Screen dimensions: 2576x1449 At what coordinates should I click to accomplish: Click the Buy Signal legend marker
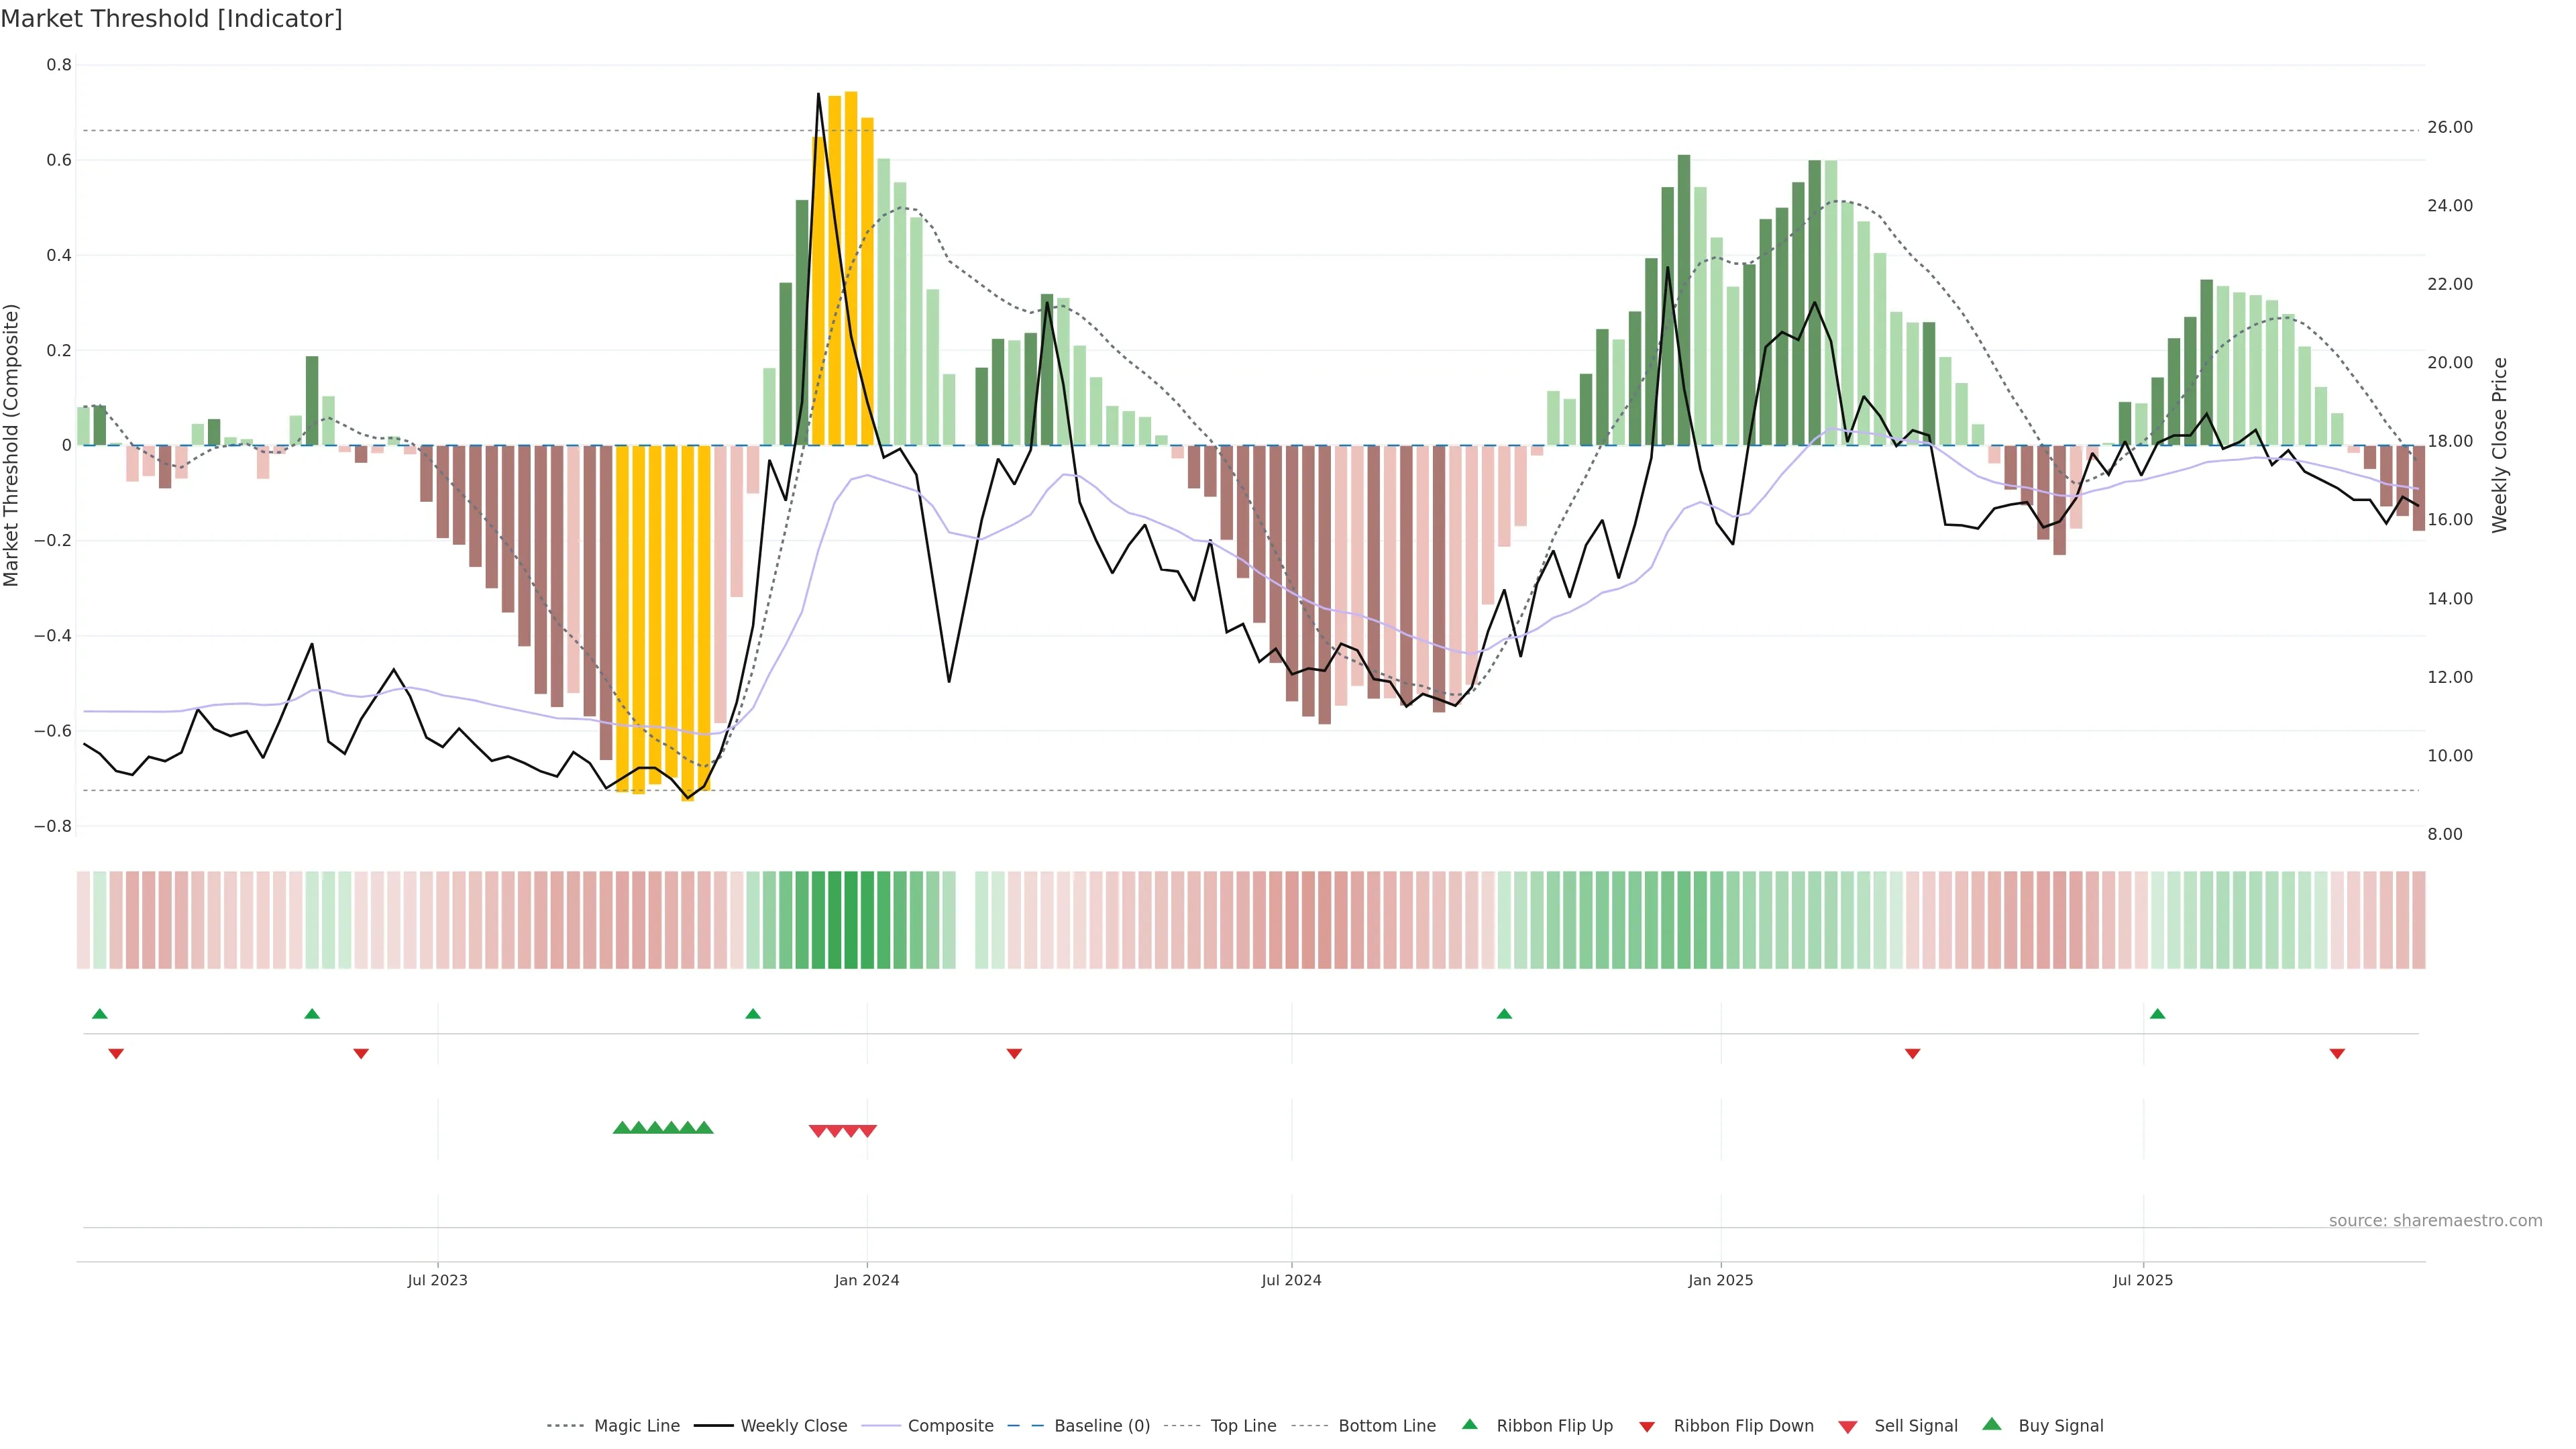1991,1424
